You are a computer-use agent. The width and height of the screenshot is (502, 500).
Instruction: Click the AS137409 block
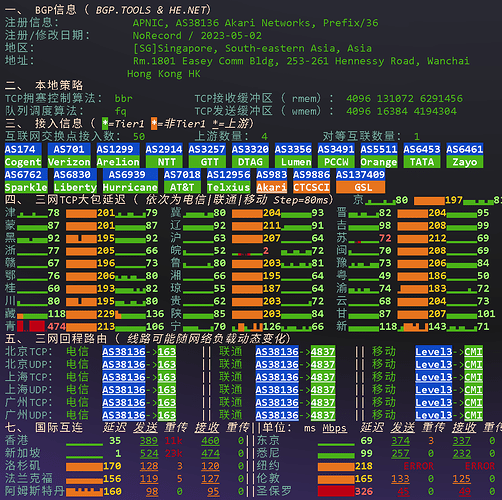(360, 174)
